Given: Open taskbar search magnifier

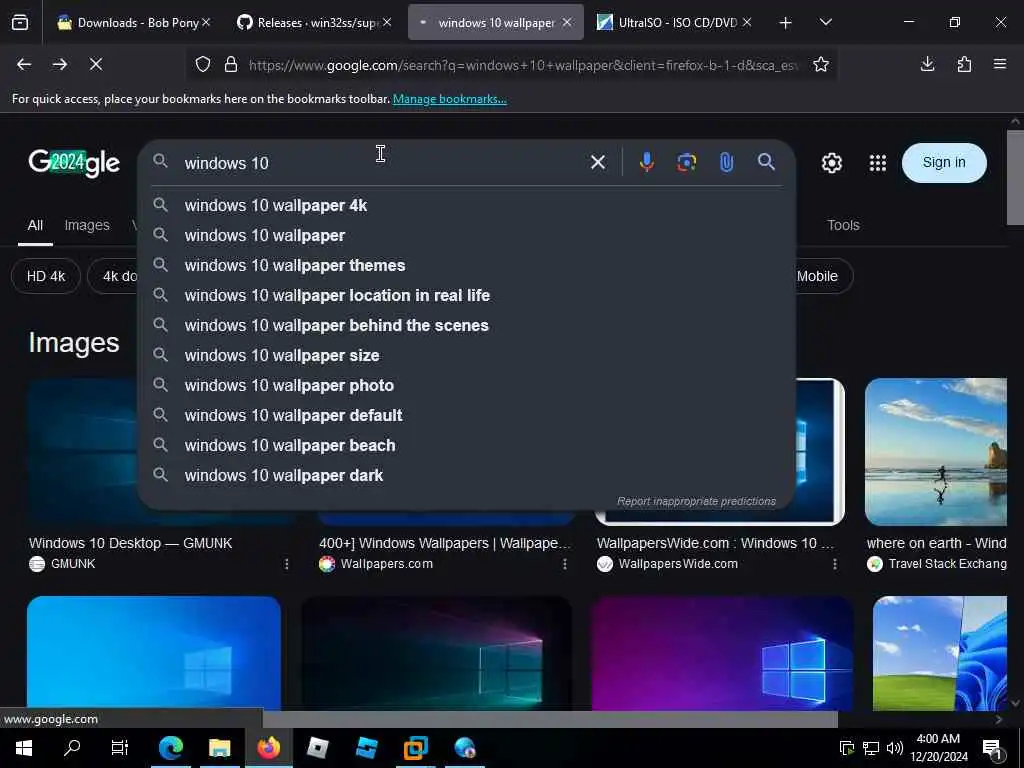Looking at the screenshot, I should (x=72, y=748).
